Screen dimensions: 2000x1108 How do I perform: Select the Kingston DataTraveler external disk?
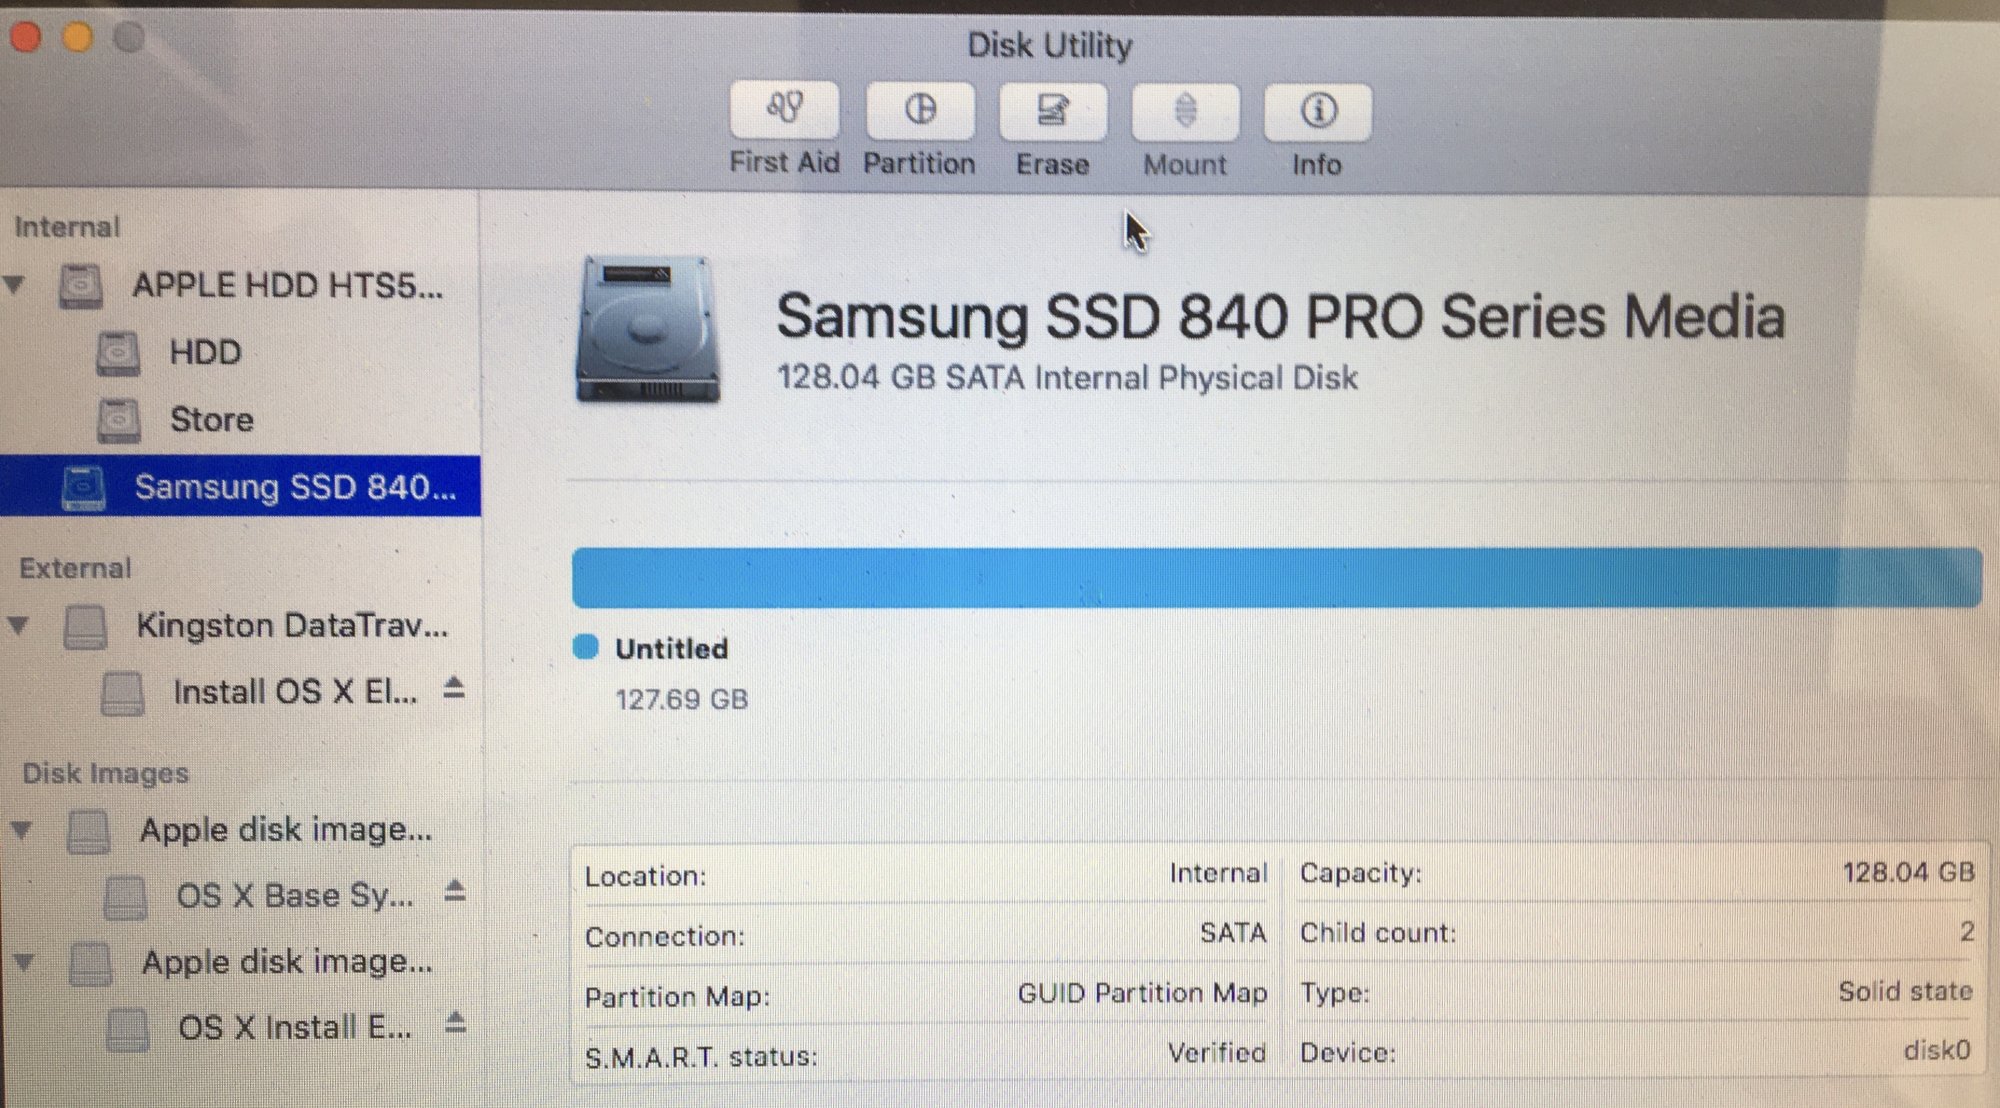pyautogui.click(x=291, y=626)
